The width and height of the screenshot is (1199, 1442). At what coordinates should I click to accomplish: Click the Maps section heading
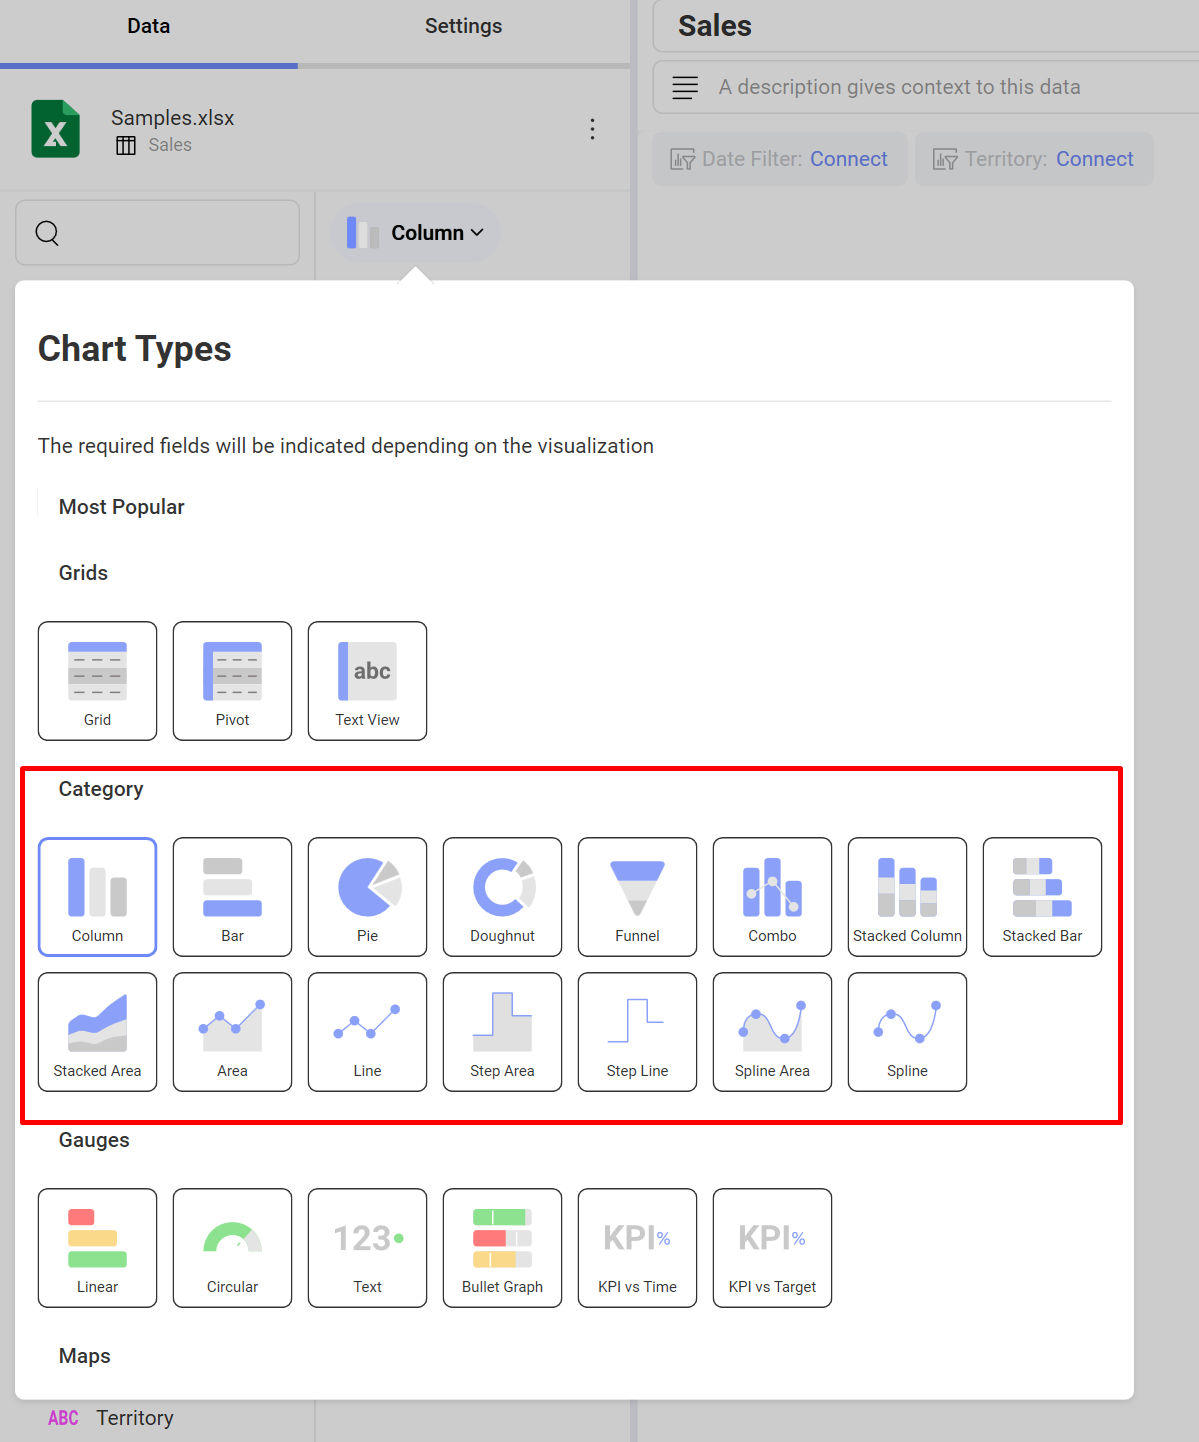pos(84,1356)
